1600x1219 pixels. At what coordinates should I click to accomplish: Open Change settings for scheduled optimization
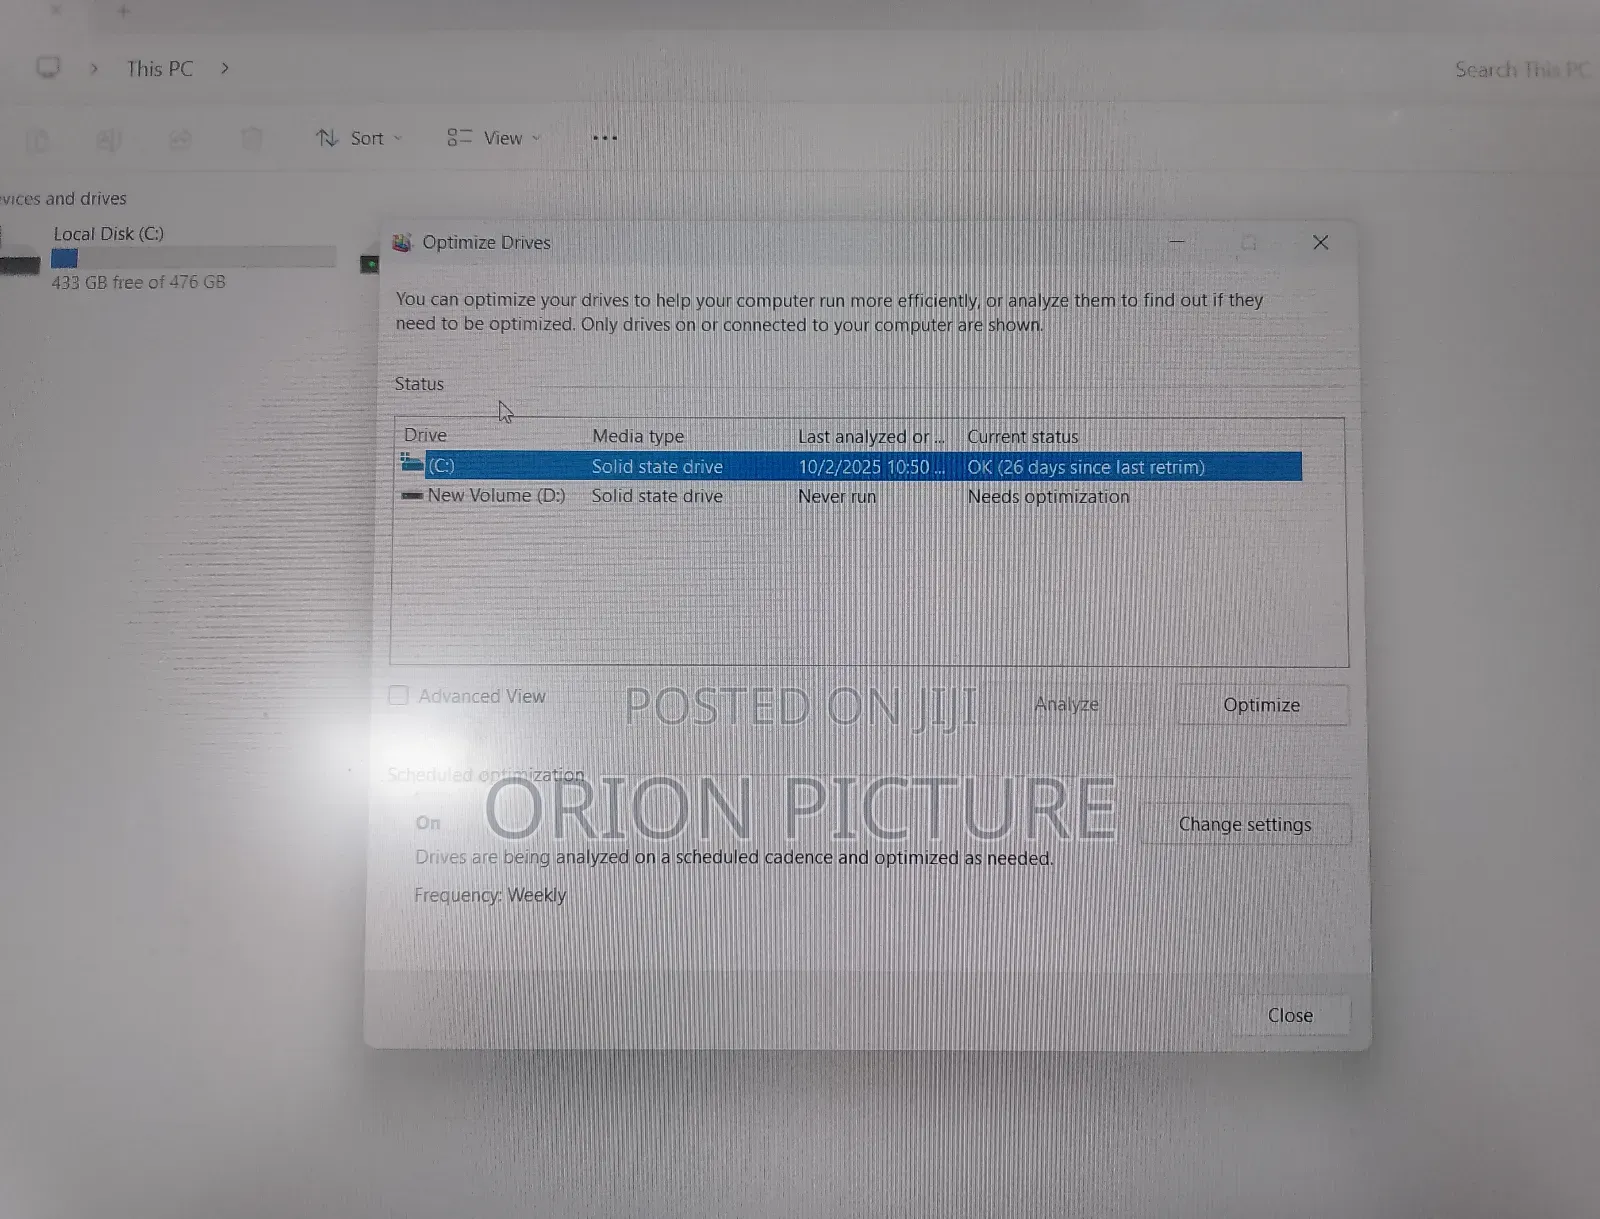pos(1245,824)
